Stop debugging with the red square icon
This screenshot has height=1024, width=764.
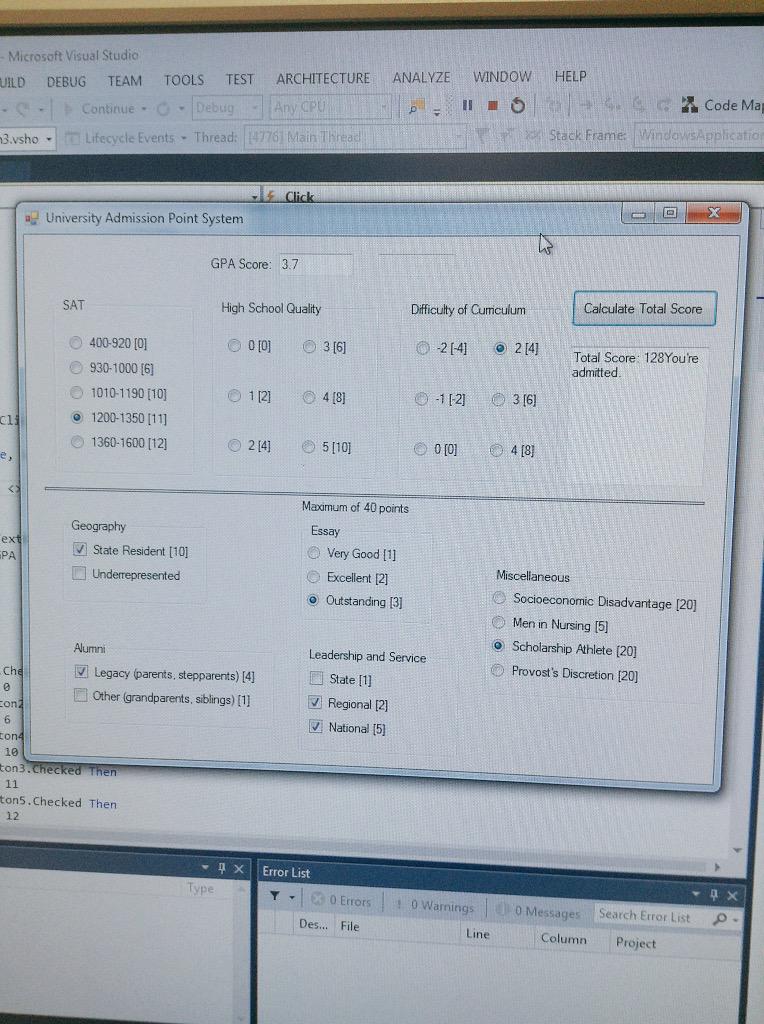click(493, 105)
